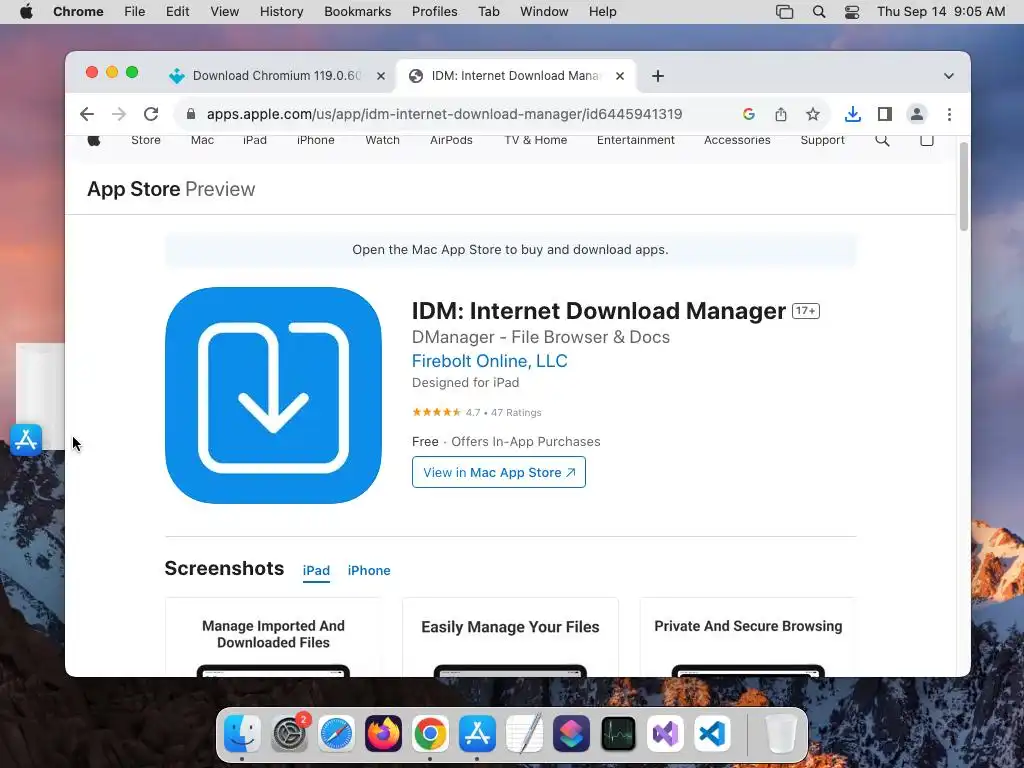Open System Settings from the Dock
This screenshot has width=1024, height=768.
point(289,733)
